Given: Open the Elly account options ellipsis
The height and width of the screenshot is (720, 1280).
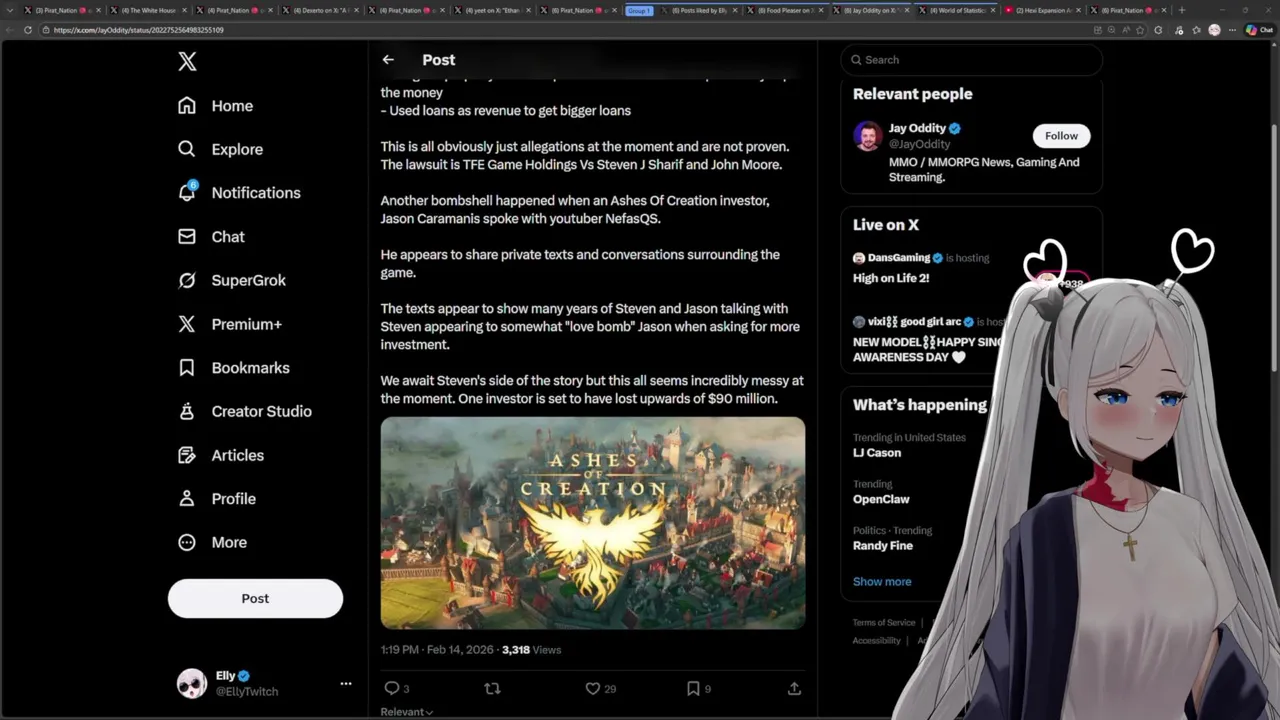Looking at the screenshot, I should pyautogui.click(x=346, y=684).
